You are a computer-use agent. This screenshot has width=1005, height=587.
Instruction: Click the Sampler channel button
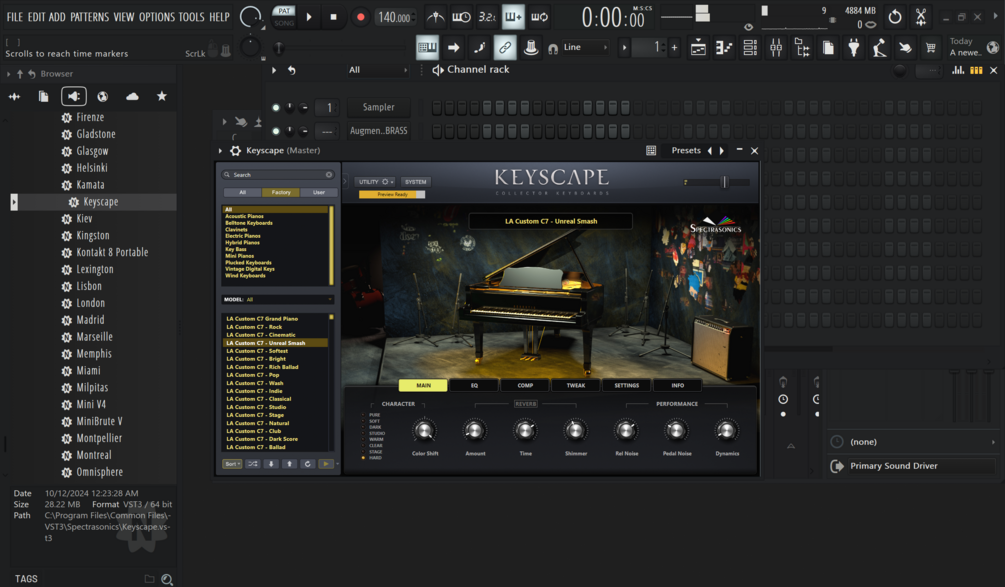[379, 108]
